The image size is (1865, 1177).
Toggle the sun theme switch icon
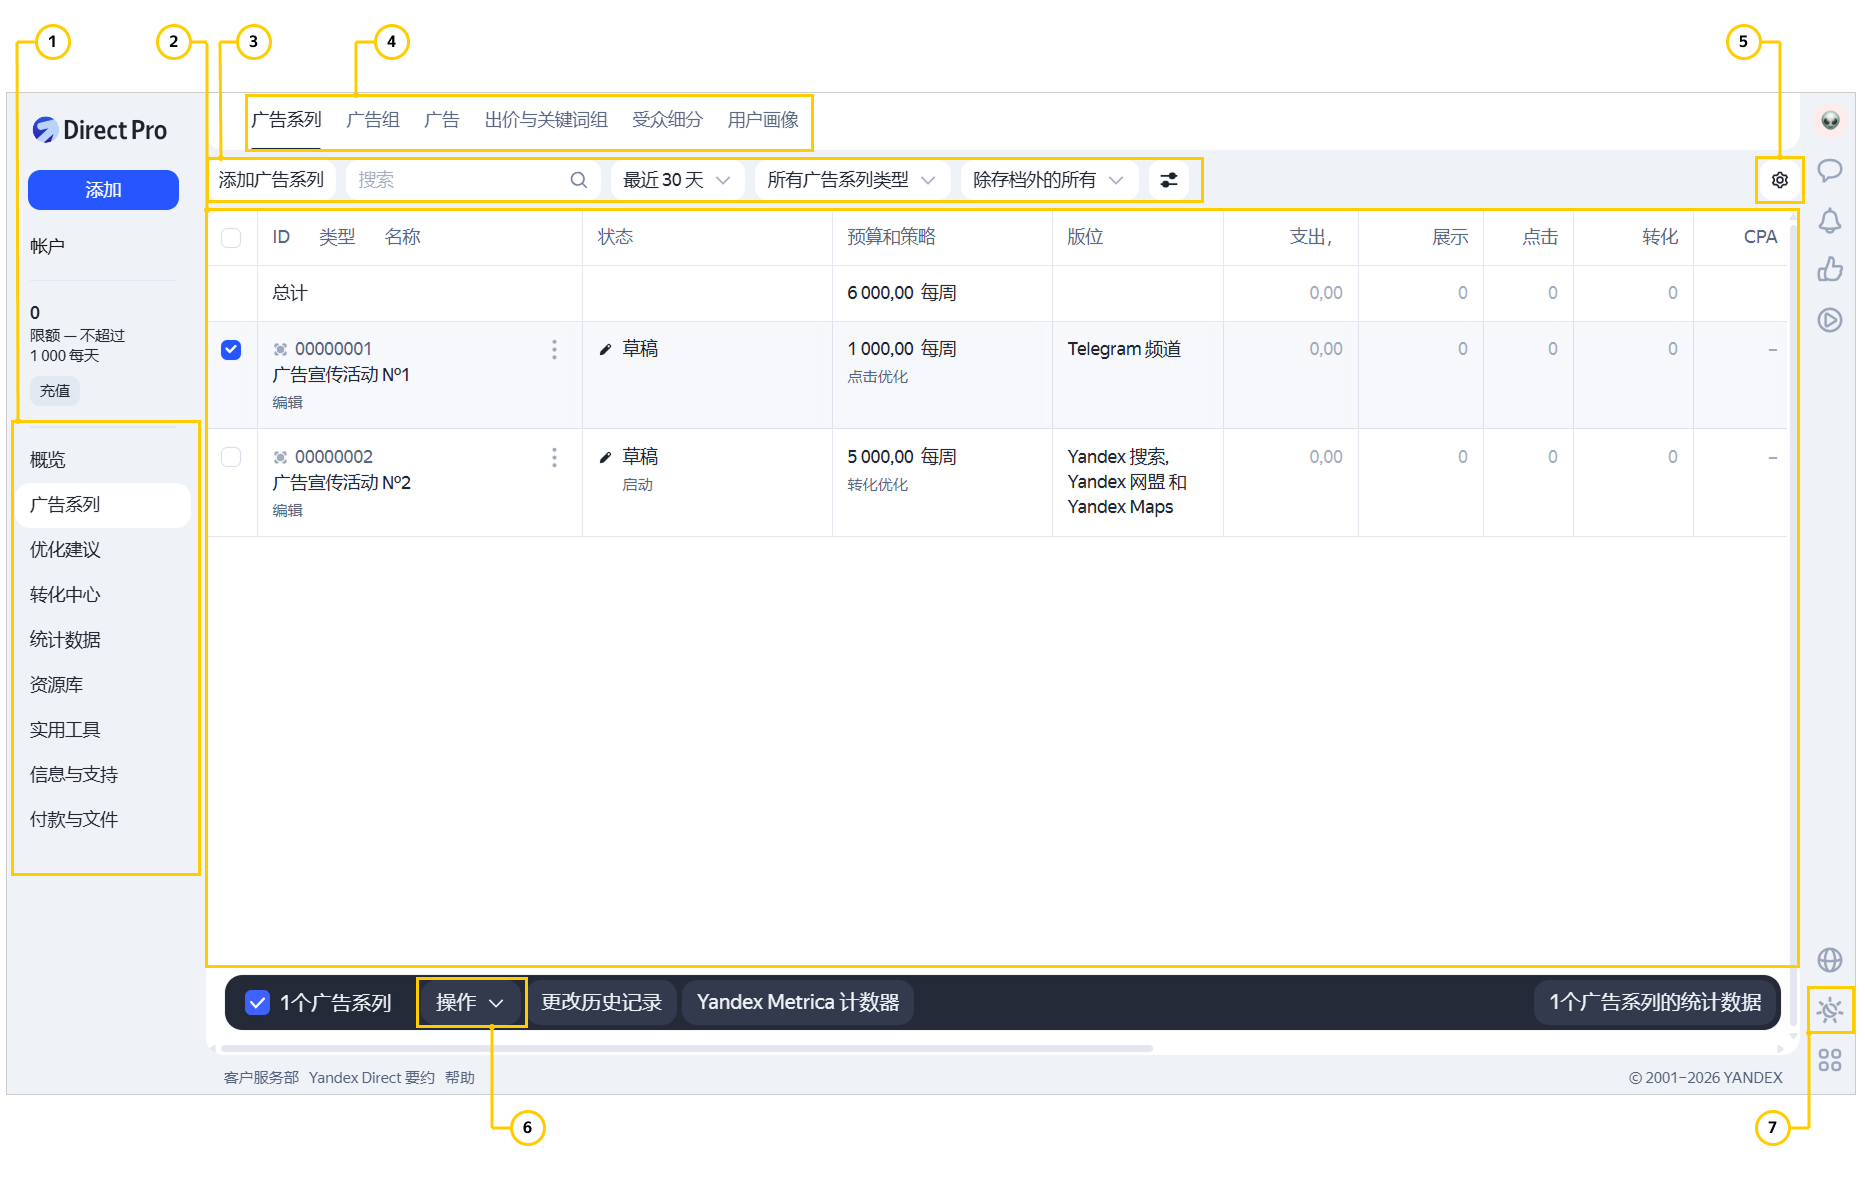1830,1010
